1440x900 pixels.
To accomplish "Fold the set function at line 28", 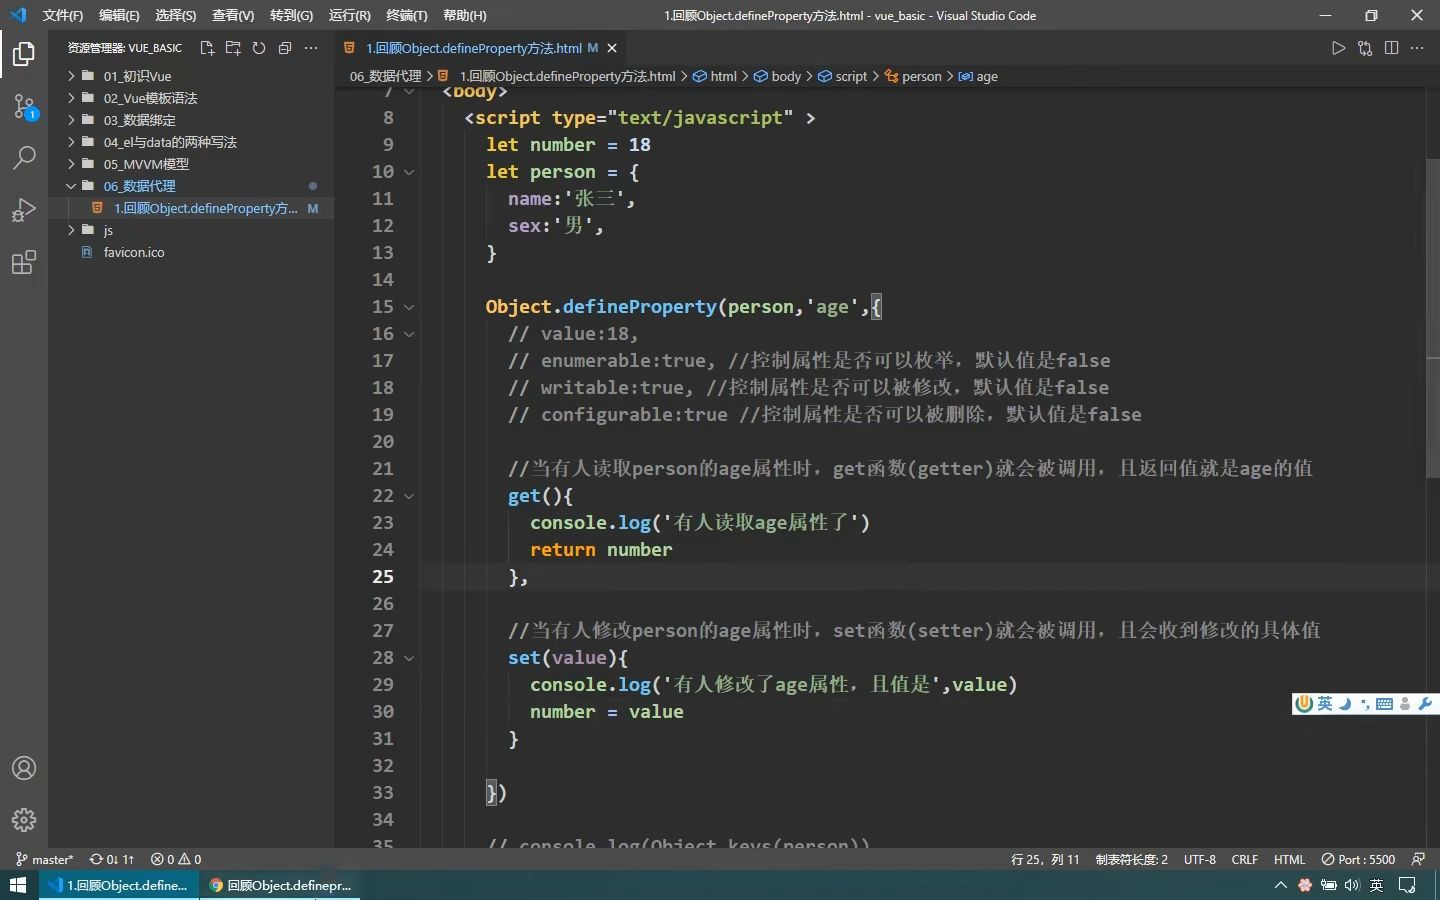I will click(409, 658).
